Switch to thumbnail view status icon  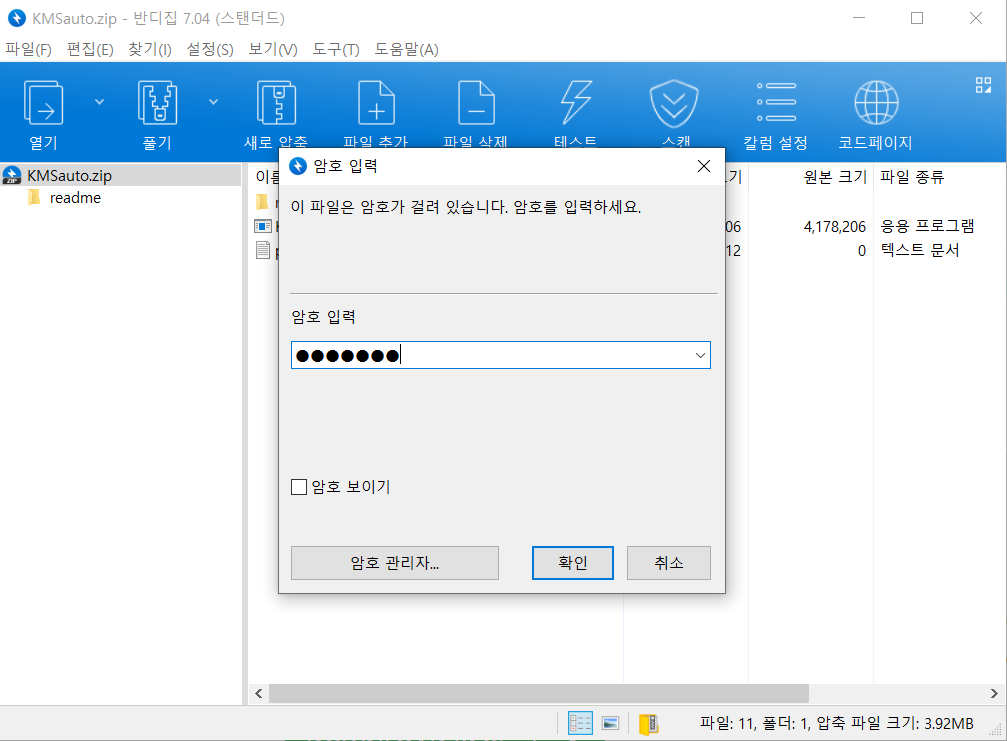pyautogui.click(x=610, y=724)
